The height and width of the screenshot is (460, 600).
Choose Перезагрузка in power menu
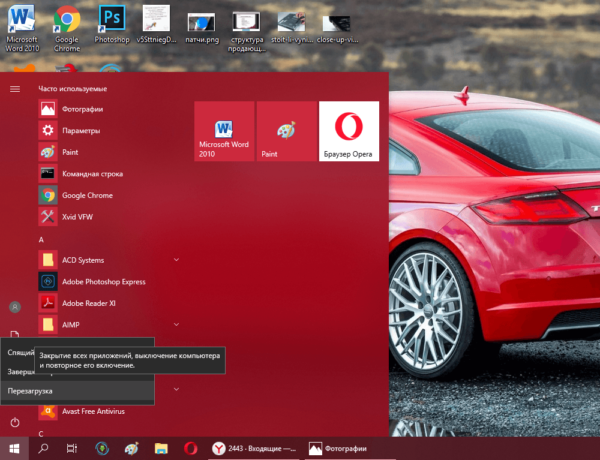click(x=78, y=391)
